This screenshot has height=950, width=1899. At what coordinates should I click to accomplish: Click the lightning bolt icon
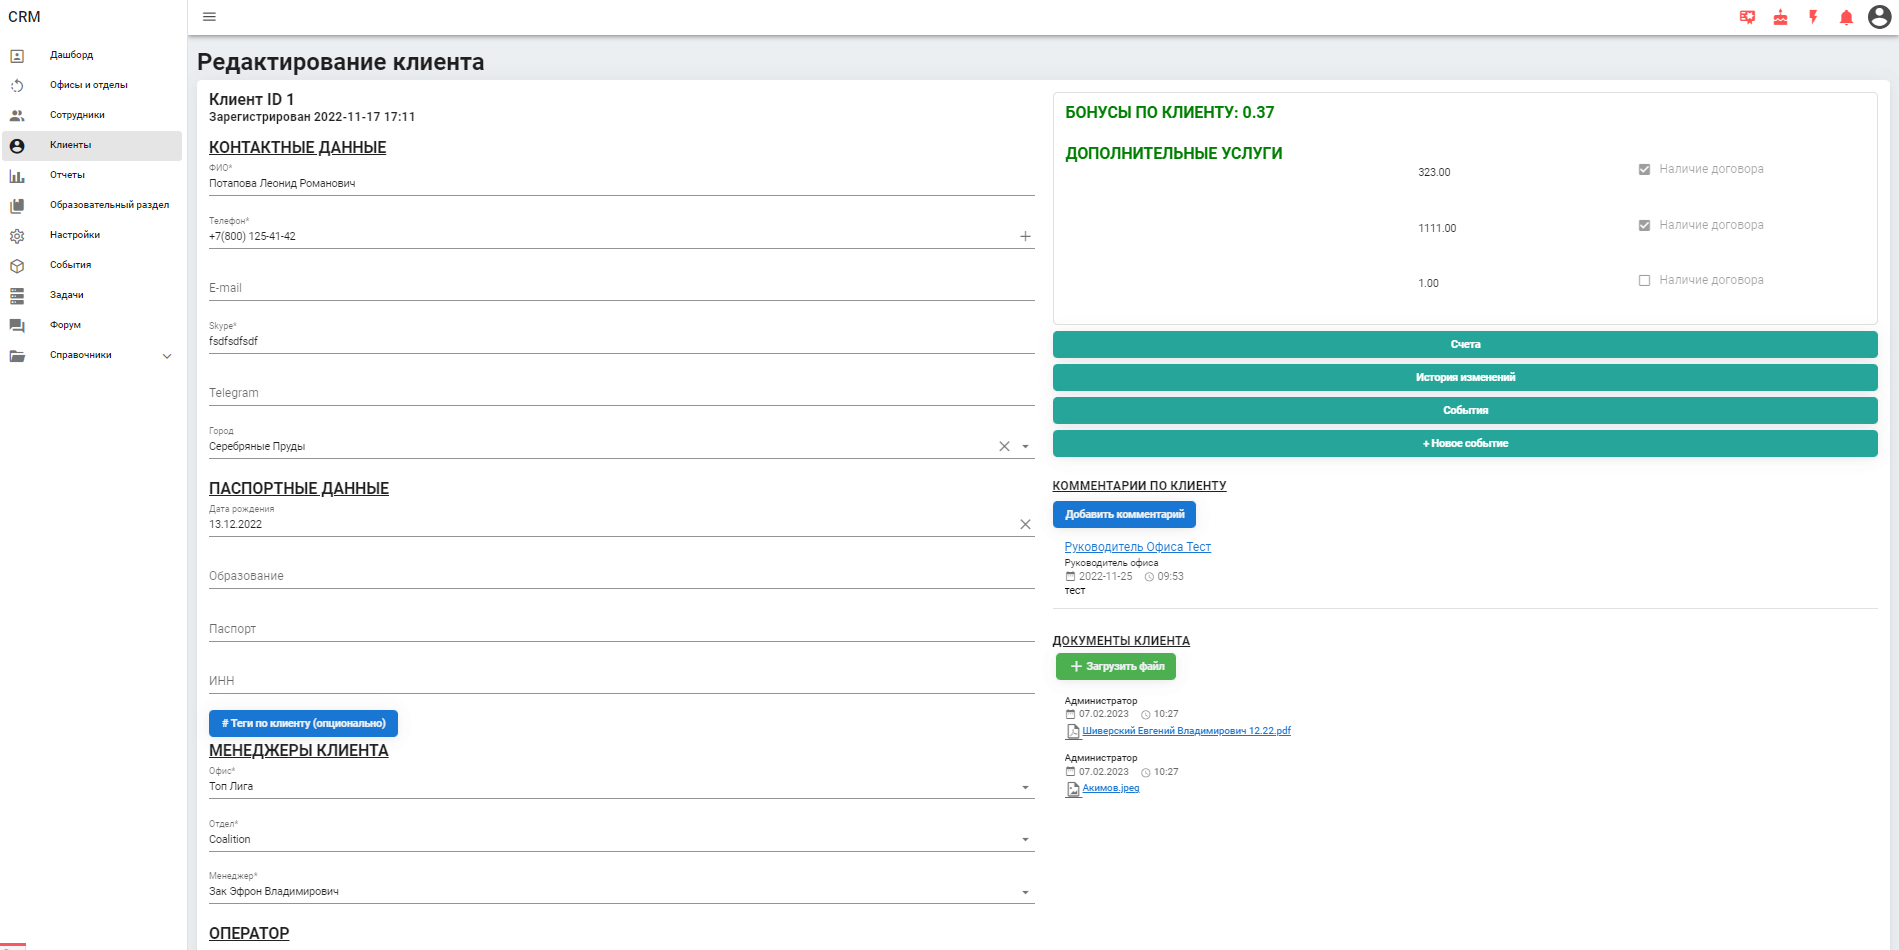(x=1813, y=17)
